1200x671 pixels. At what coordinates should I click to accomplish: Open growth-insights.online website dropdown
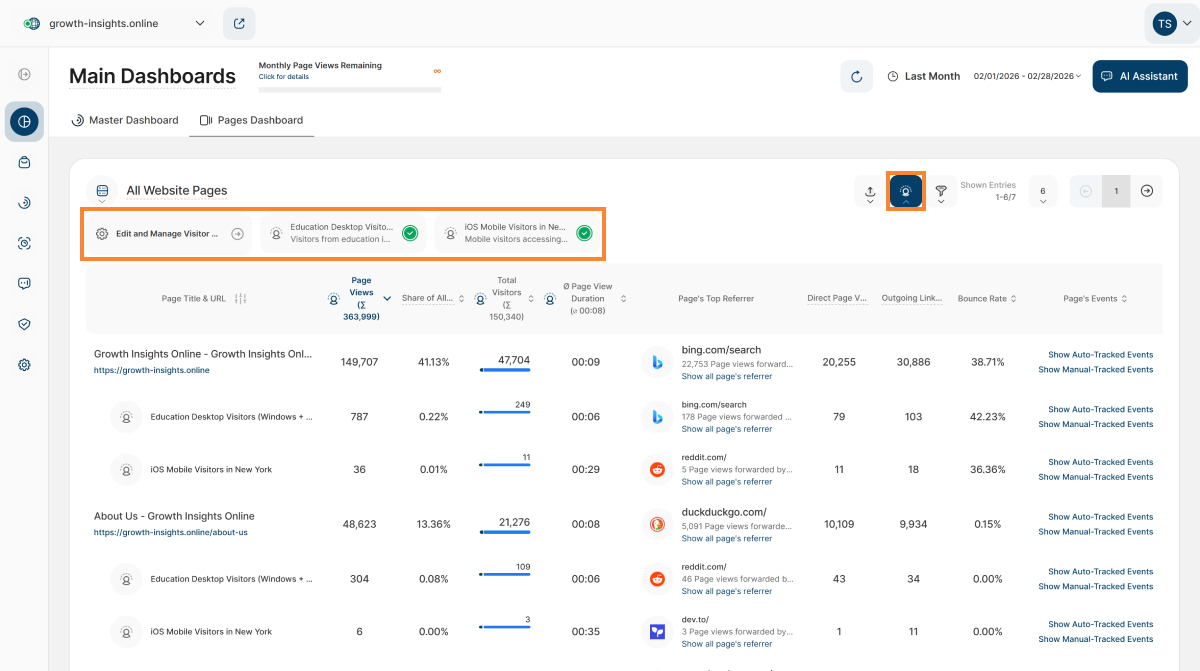point(115,23)
